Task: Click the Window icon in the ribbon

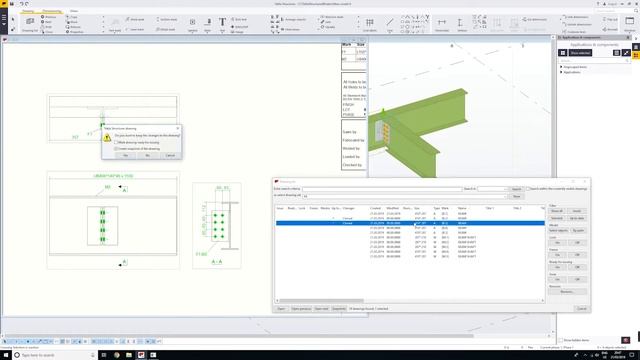Action: pyautogui.click(x=629, y=24)
